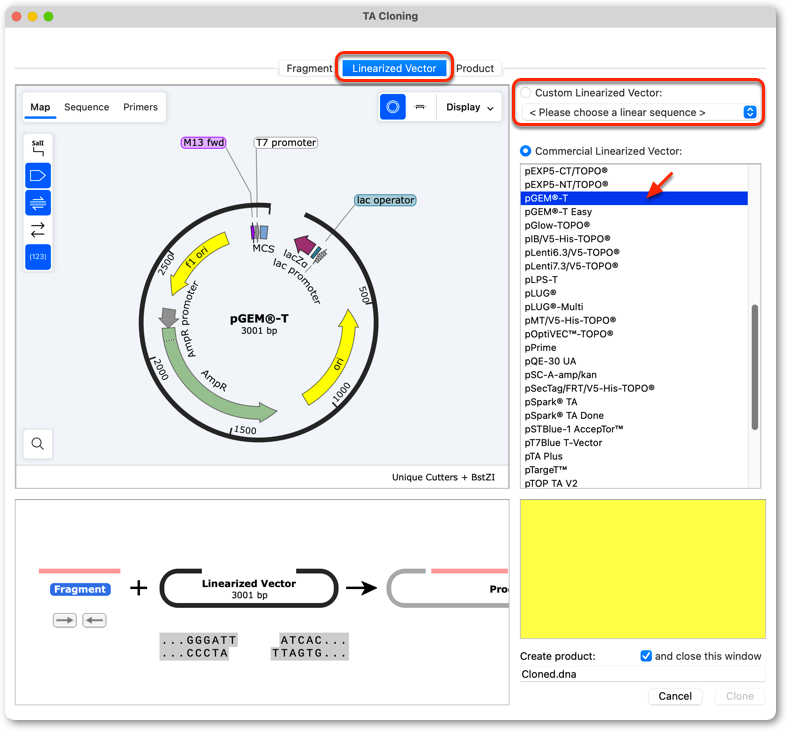
Task: Click the yellow description panel
Action: point(643,569)
